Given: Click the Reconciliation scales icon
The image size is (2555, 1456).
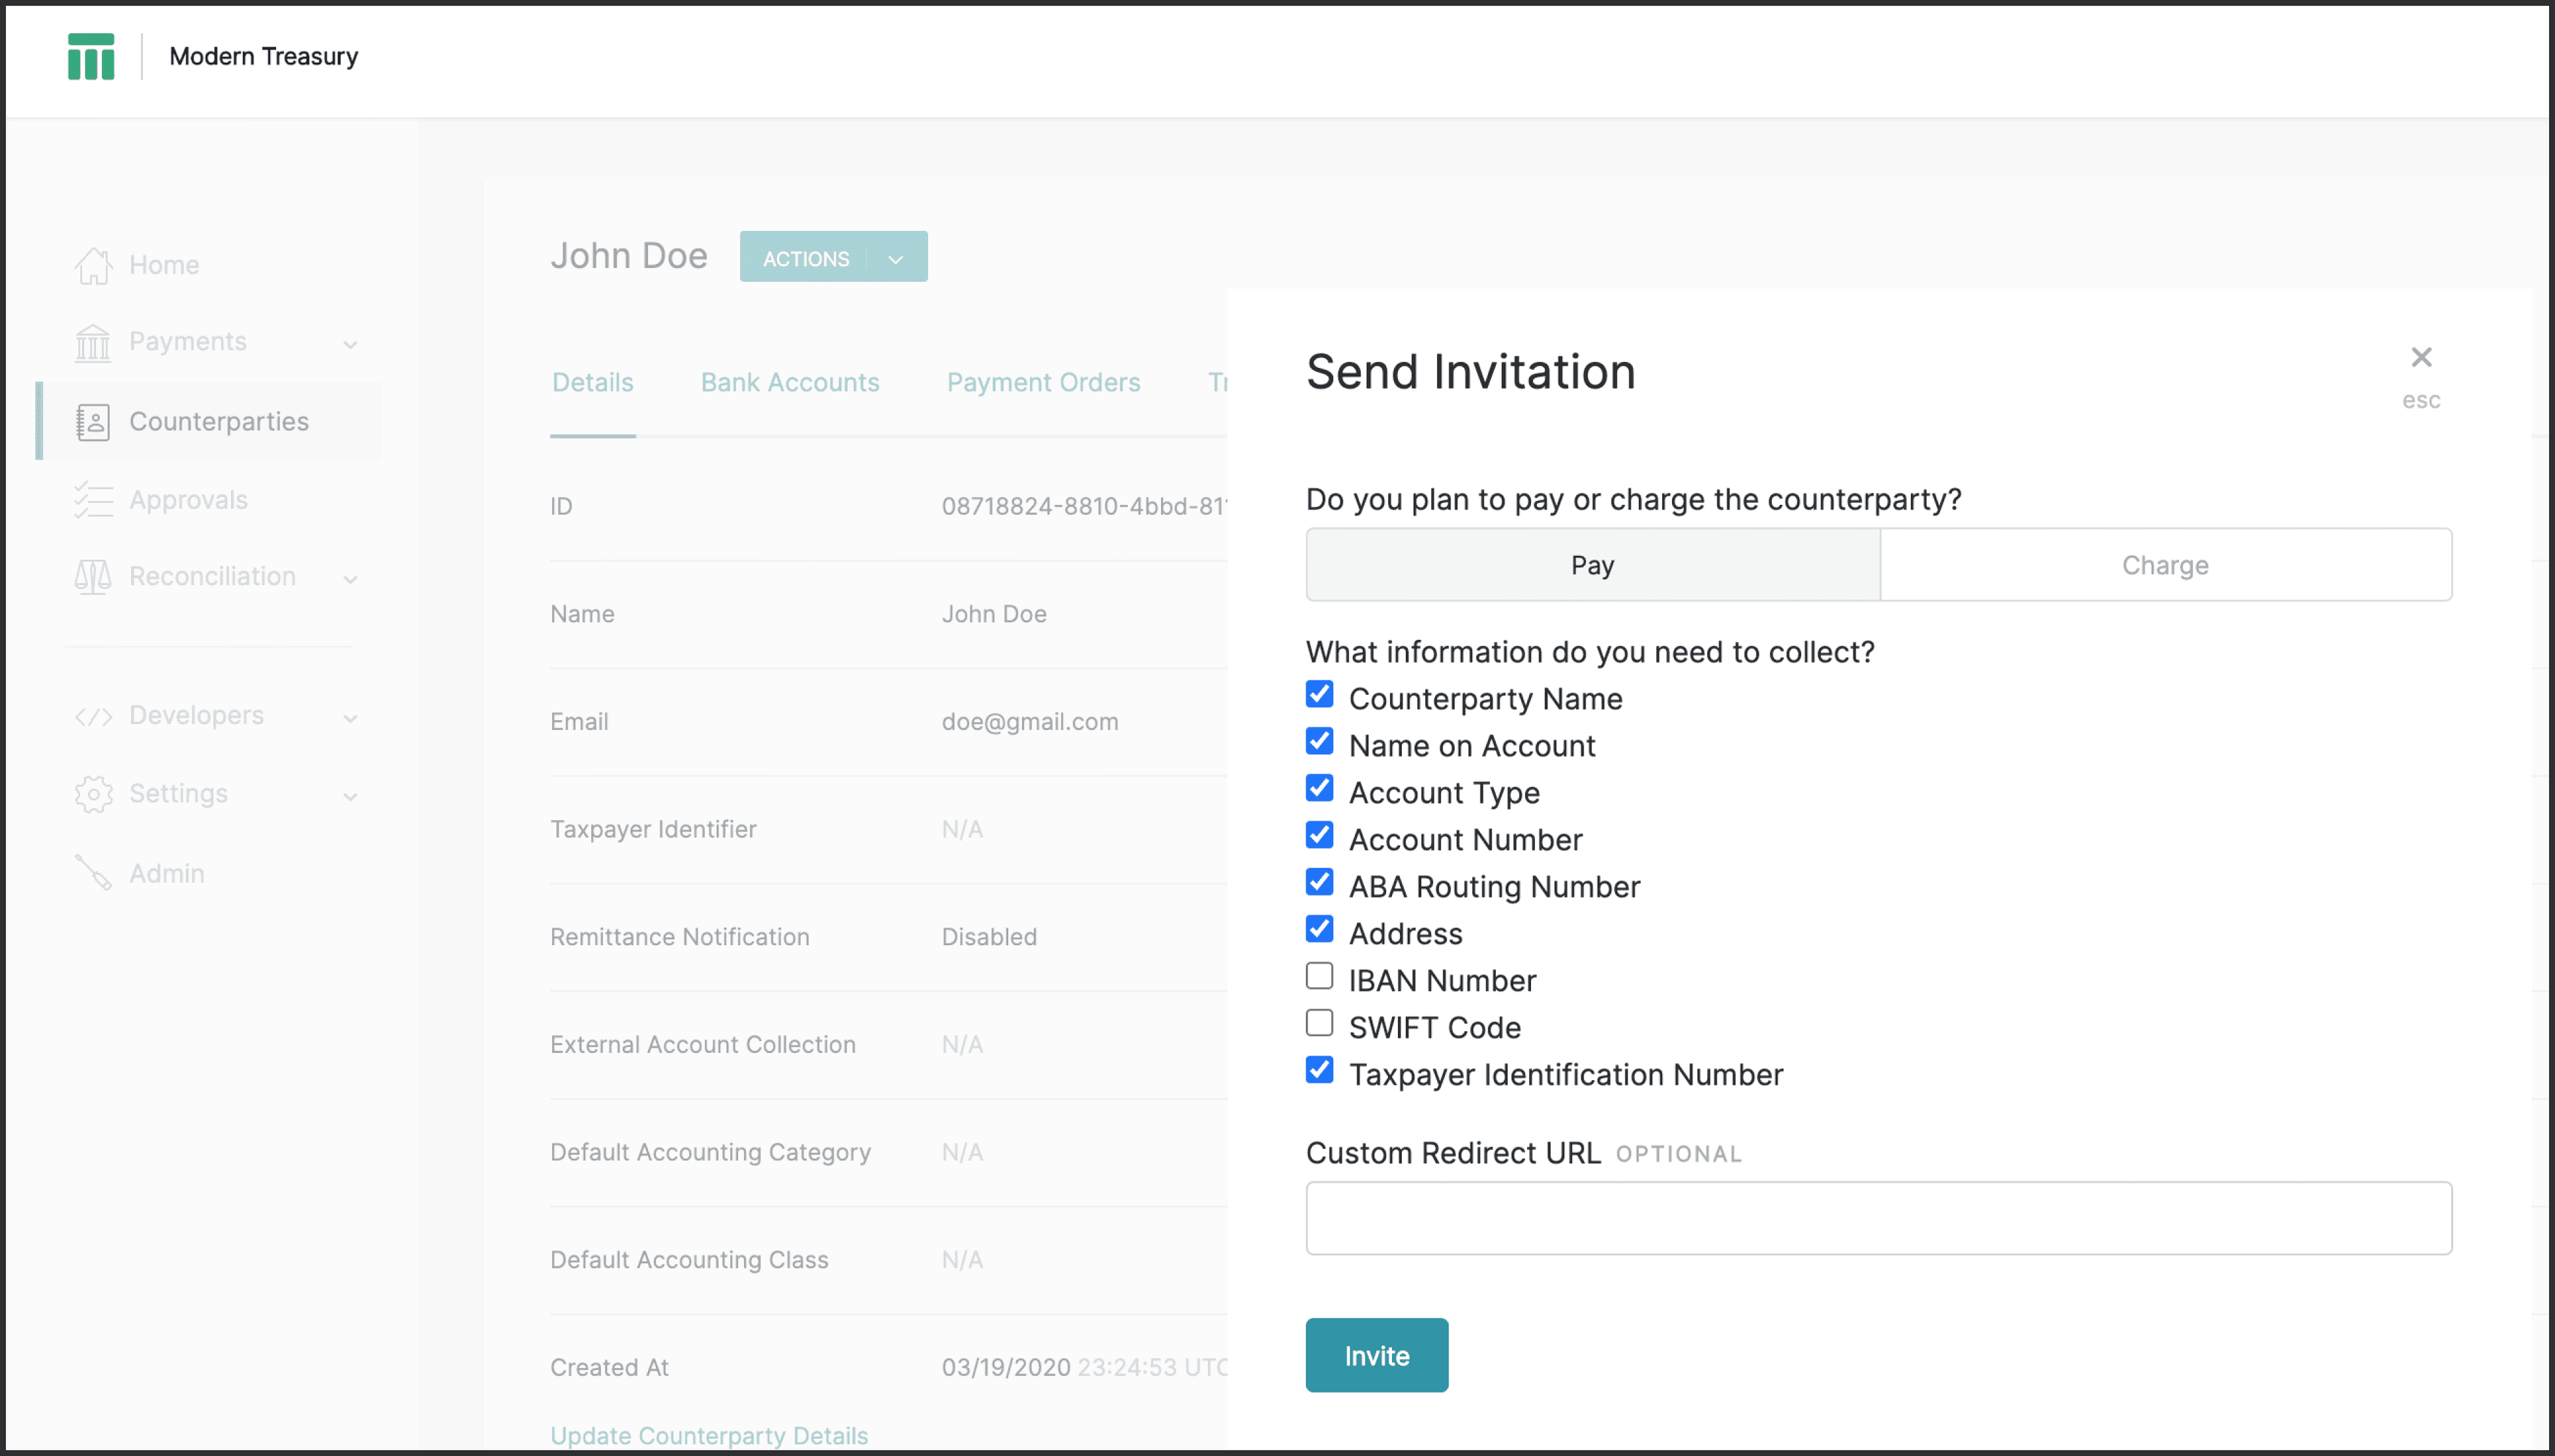Looking at the screenshot, I should [x=93, y=577].
